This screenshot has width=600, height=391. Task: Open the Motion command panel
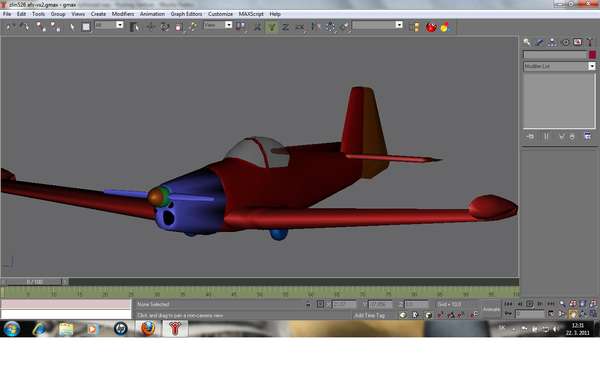click(565, 42)
